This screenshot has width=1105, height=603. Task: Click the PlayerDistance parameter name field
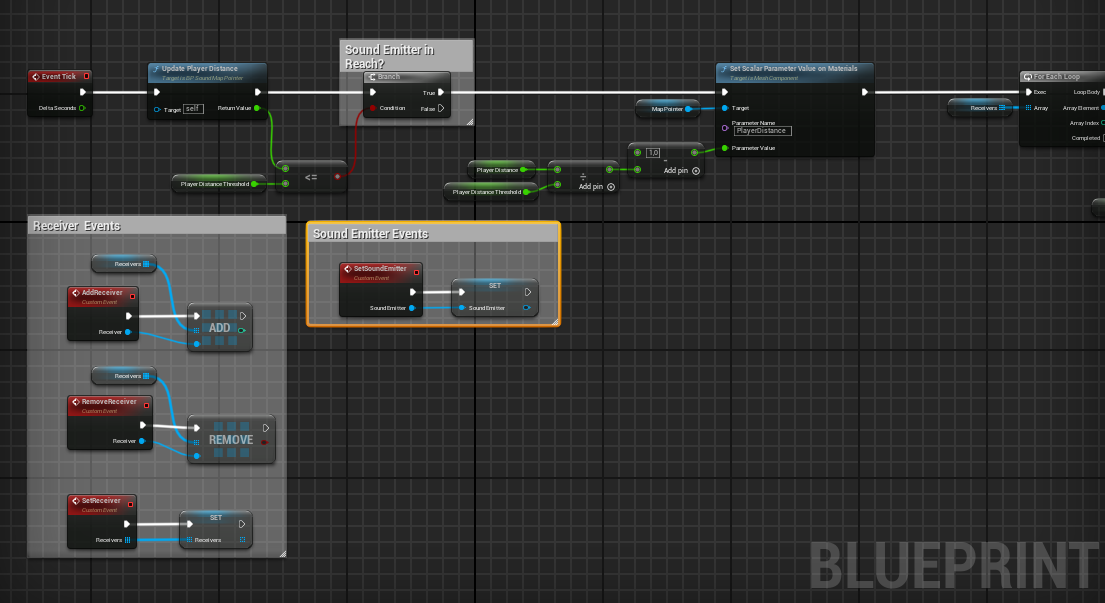point(762,131)
